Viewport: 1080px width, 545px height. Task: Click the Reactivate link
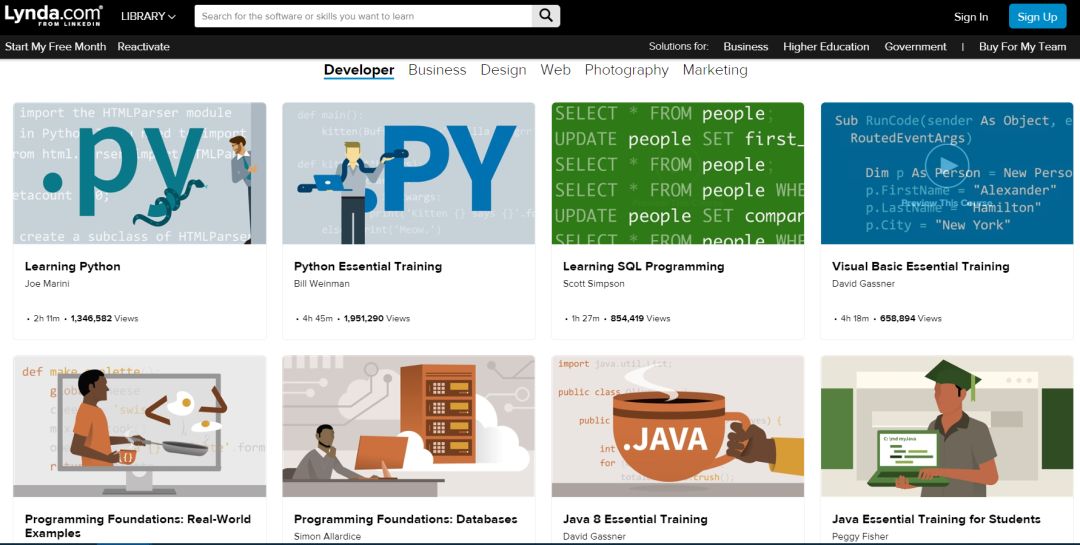pos(143,47)
